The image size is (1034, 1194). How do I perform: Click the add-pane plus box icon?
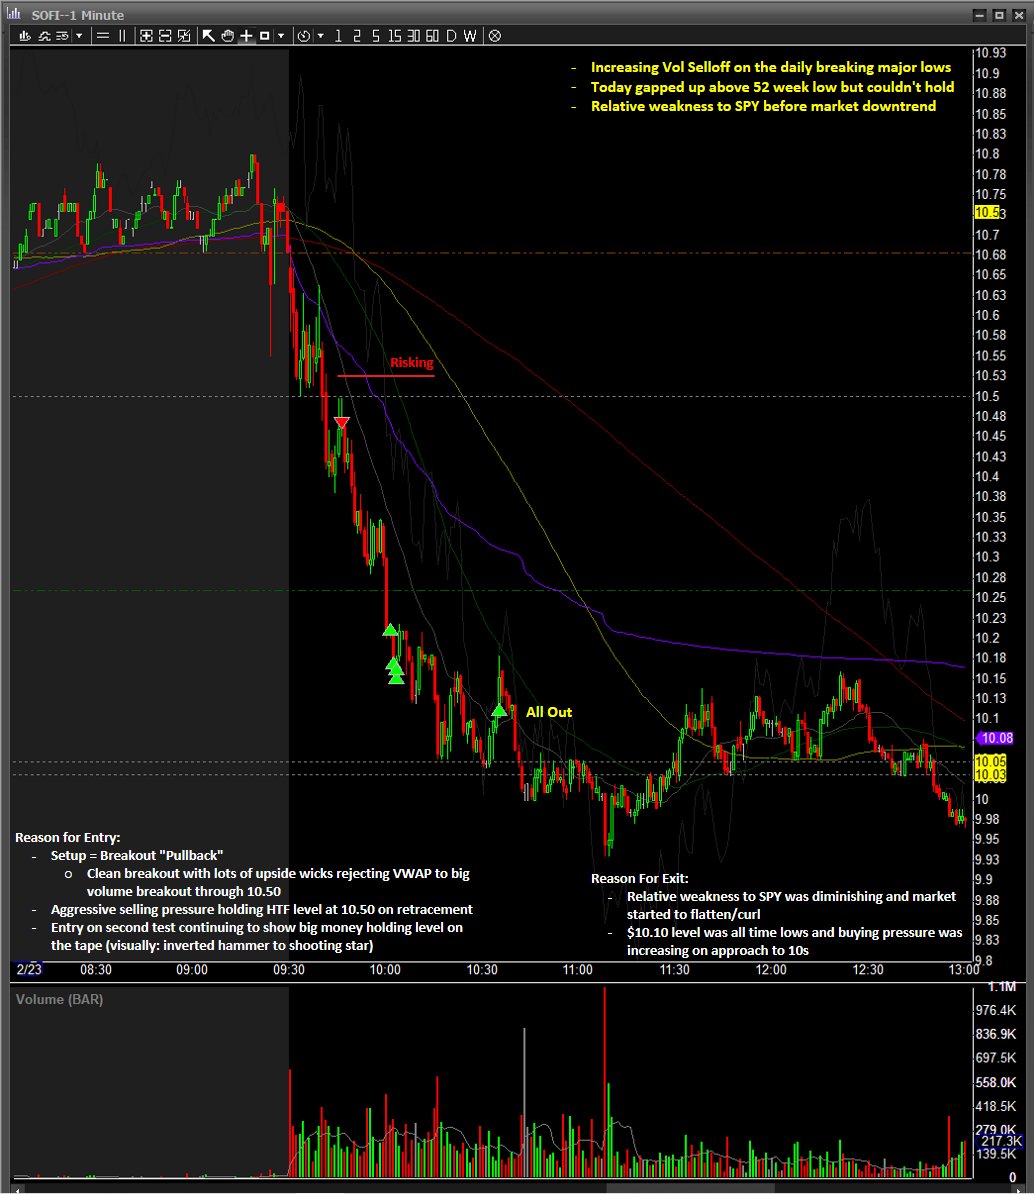tap(146, 36)
